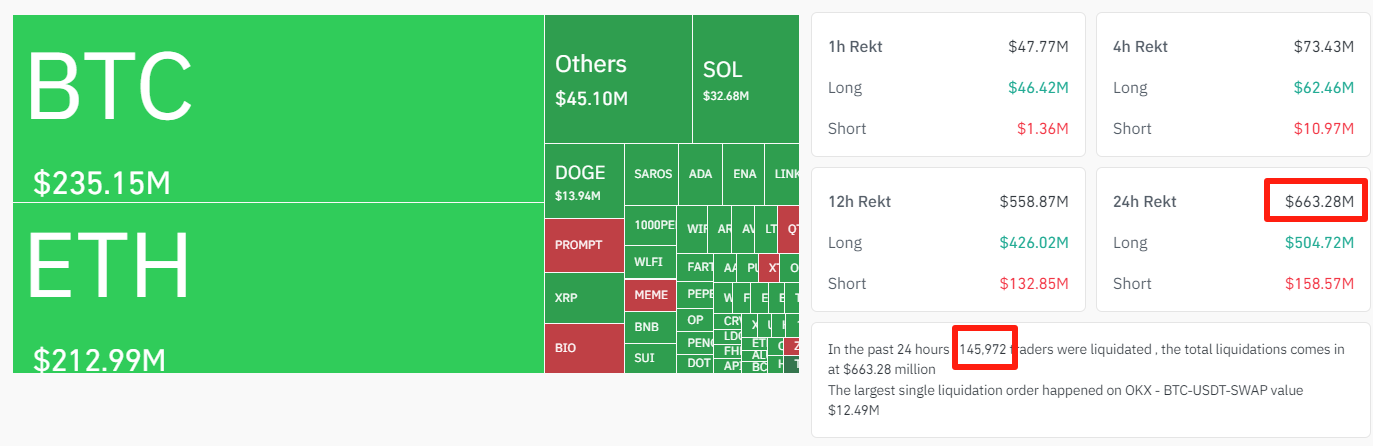Click the 1h Rekt card title
The height and width of the screenshot is (446, 1373).
pyautogui.click(x=855, y=46)
